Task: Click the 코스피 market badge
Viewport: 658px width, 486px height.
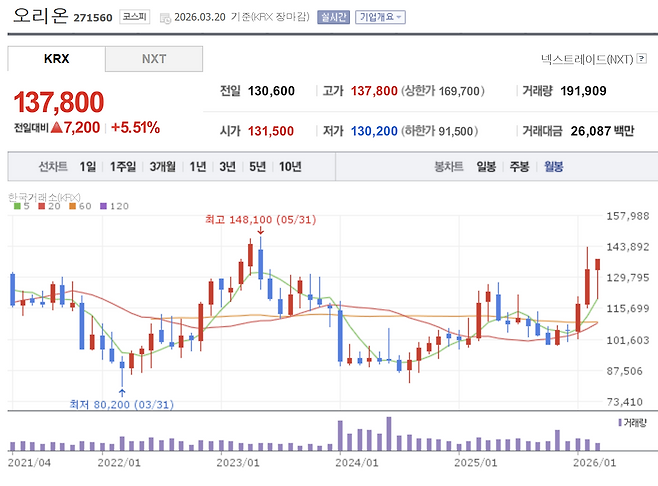Action: [133, 17]
